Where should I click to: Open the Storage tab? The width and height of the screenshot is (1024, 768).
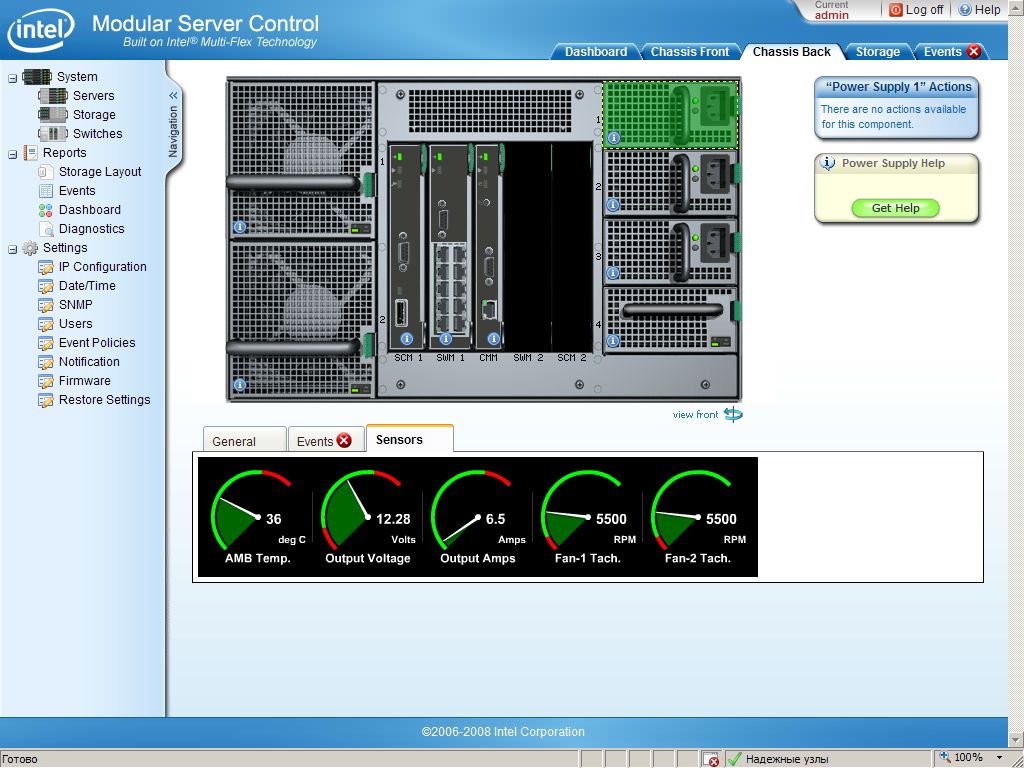point(877,52)
